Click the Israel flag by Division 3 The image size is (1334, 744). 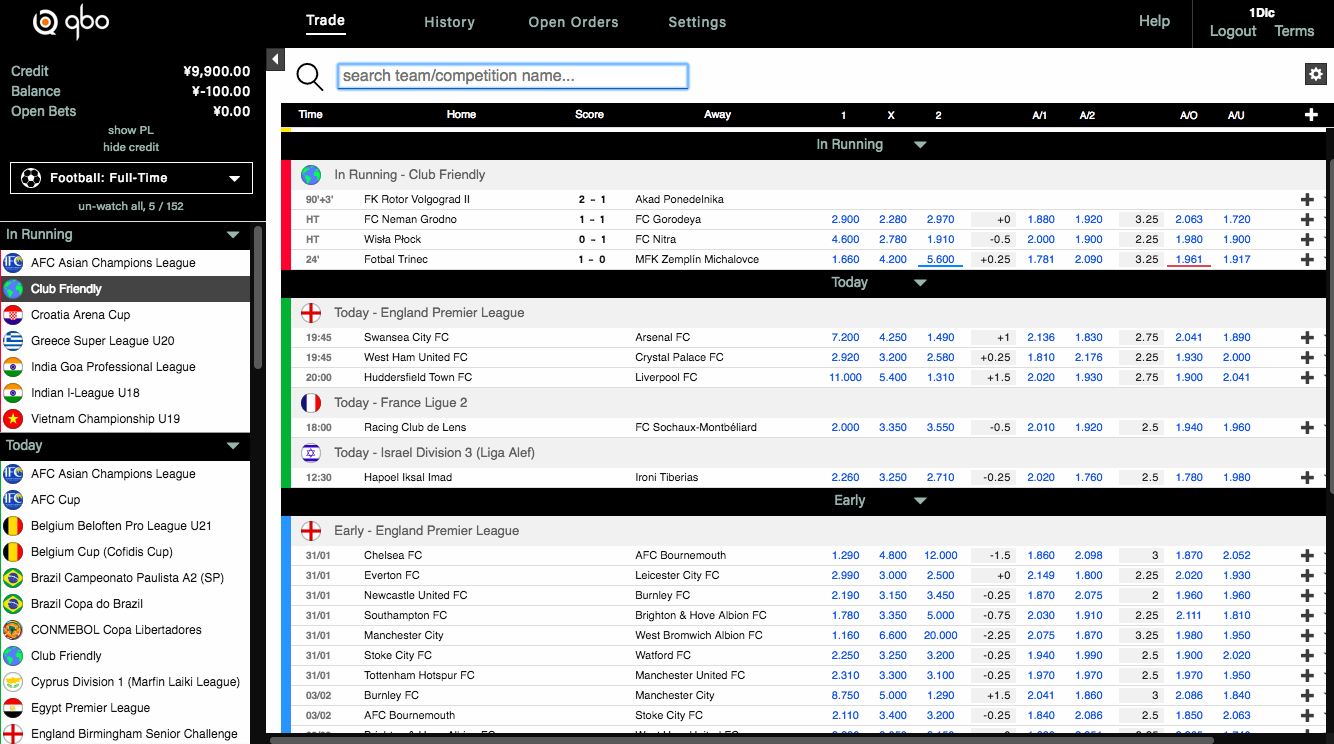pos(311,453)
